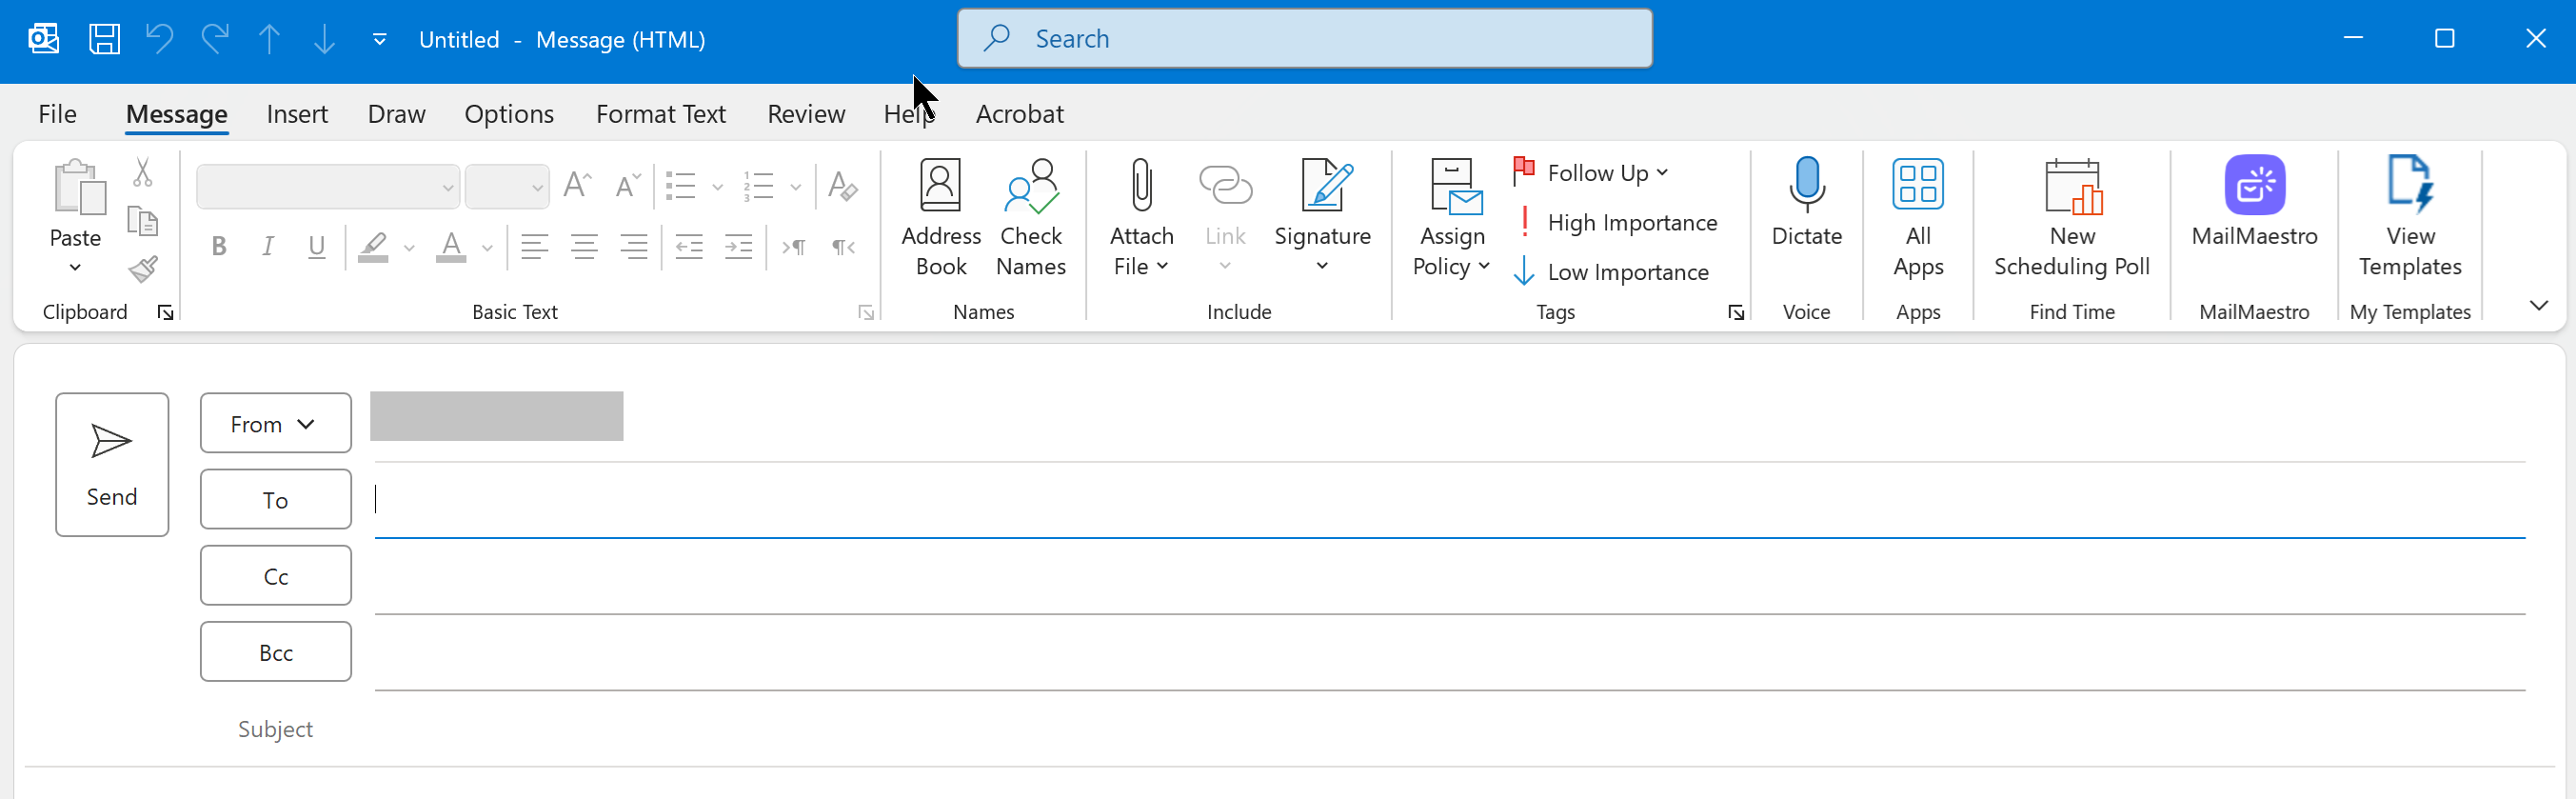Click the Undo arrow icon

[x=159, y=39]
